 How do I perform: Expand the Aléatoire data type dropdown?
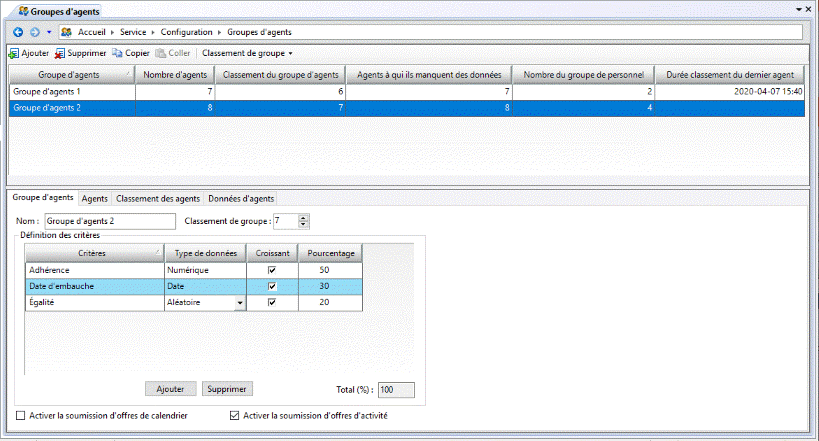pyautogui.click(x=239, y=303)
